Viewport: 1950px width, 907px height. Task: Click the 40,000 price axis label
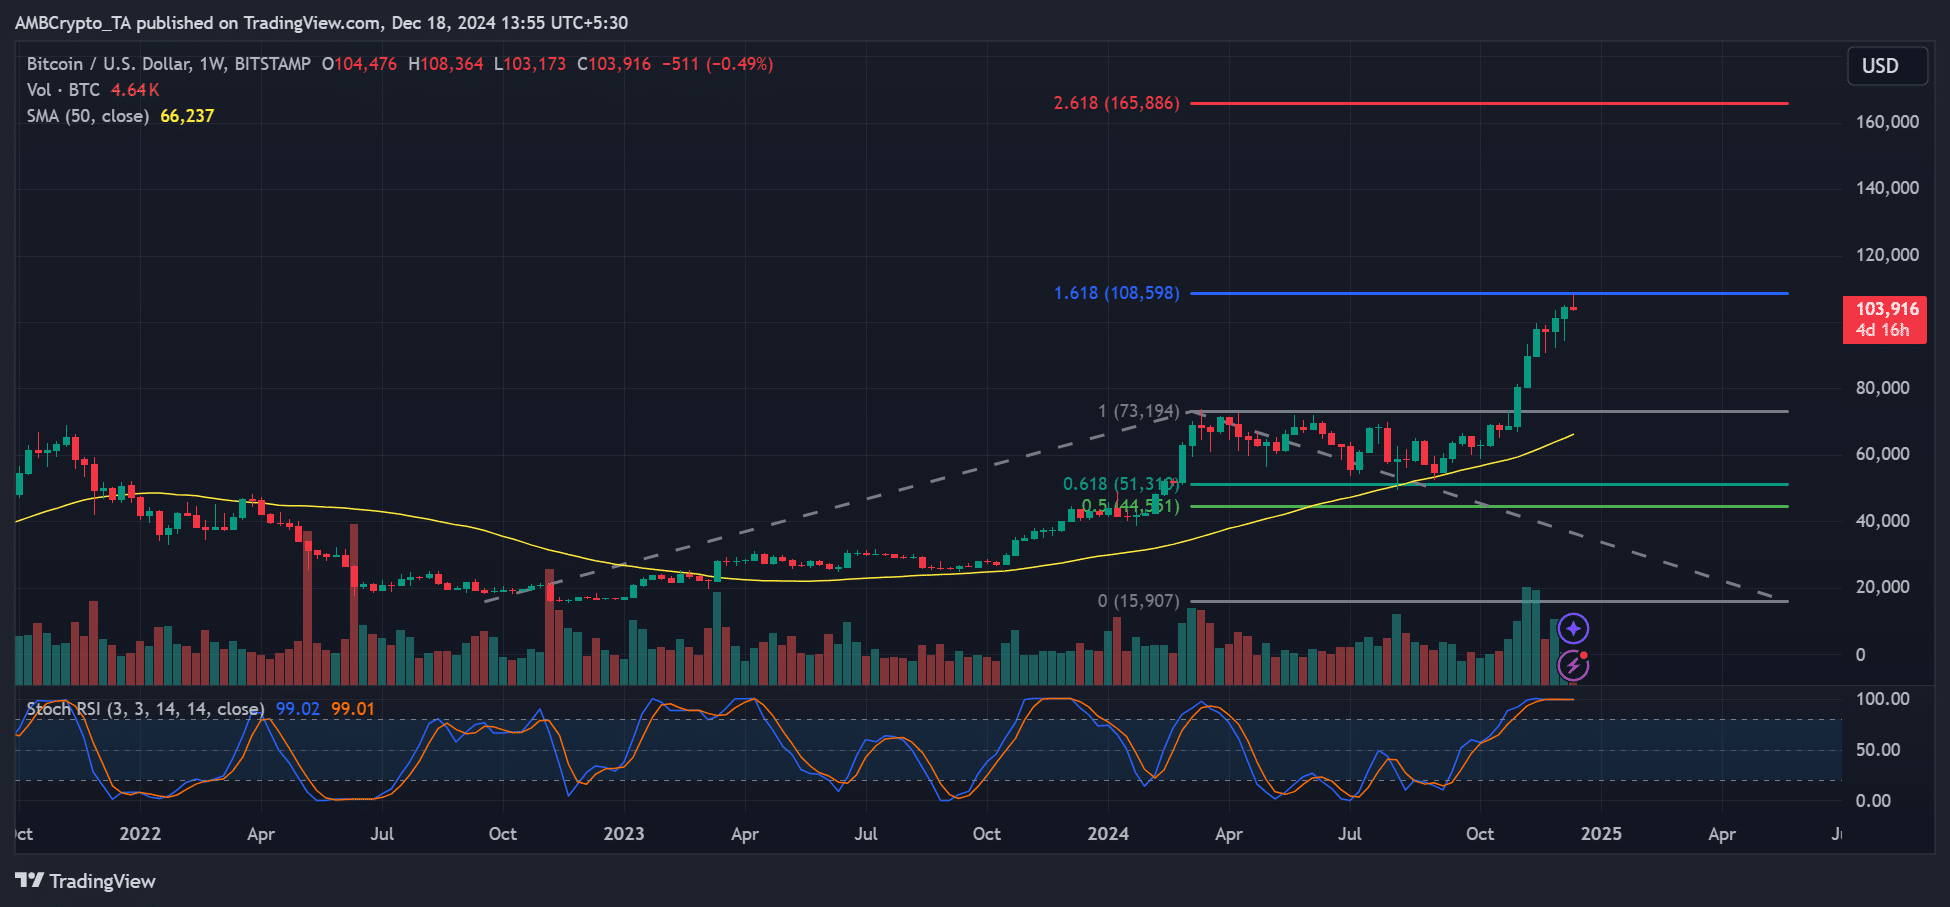[1883, 521]
